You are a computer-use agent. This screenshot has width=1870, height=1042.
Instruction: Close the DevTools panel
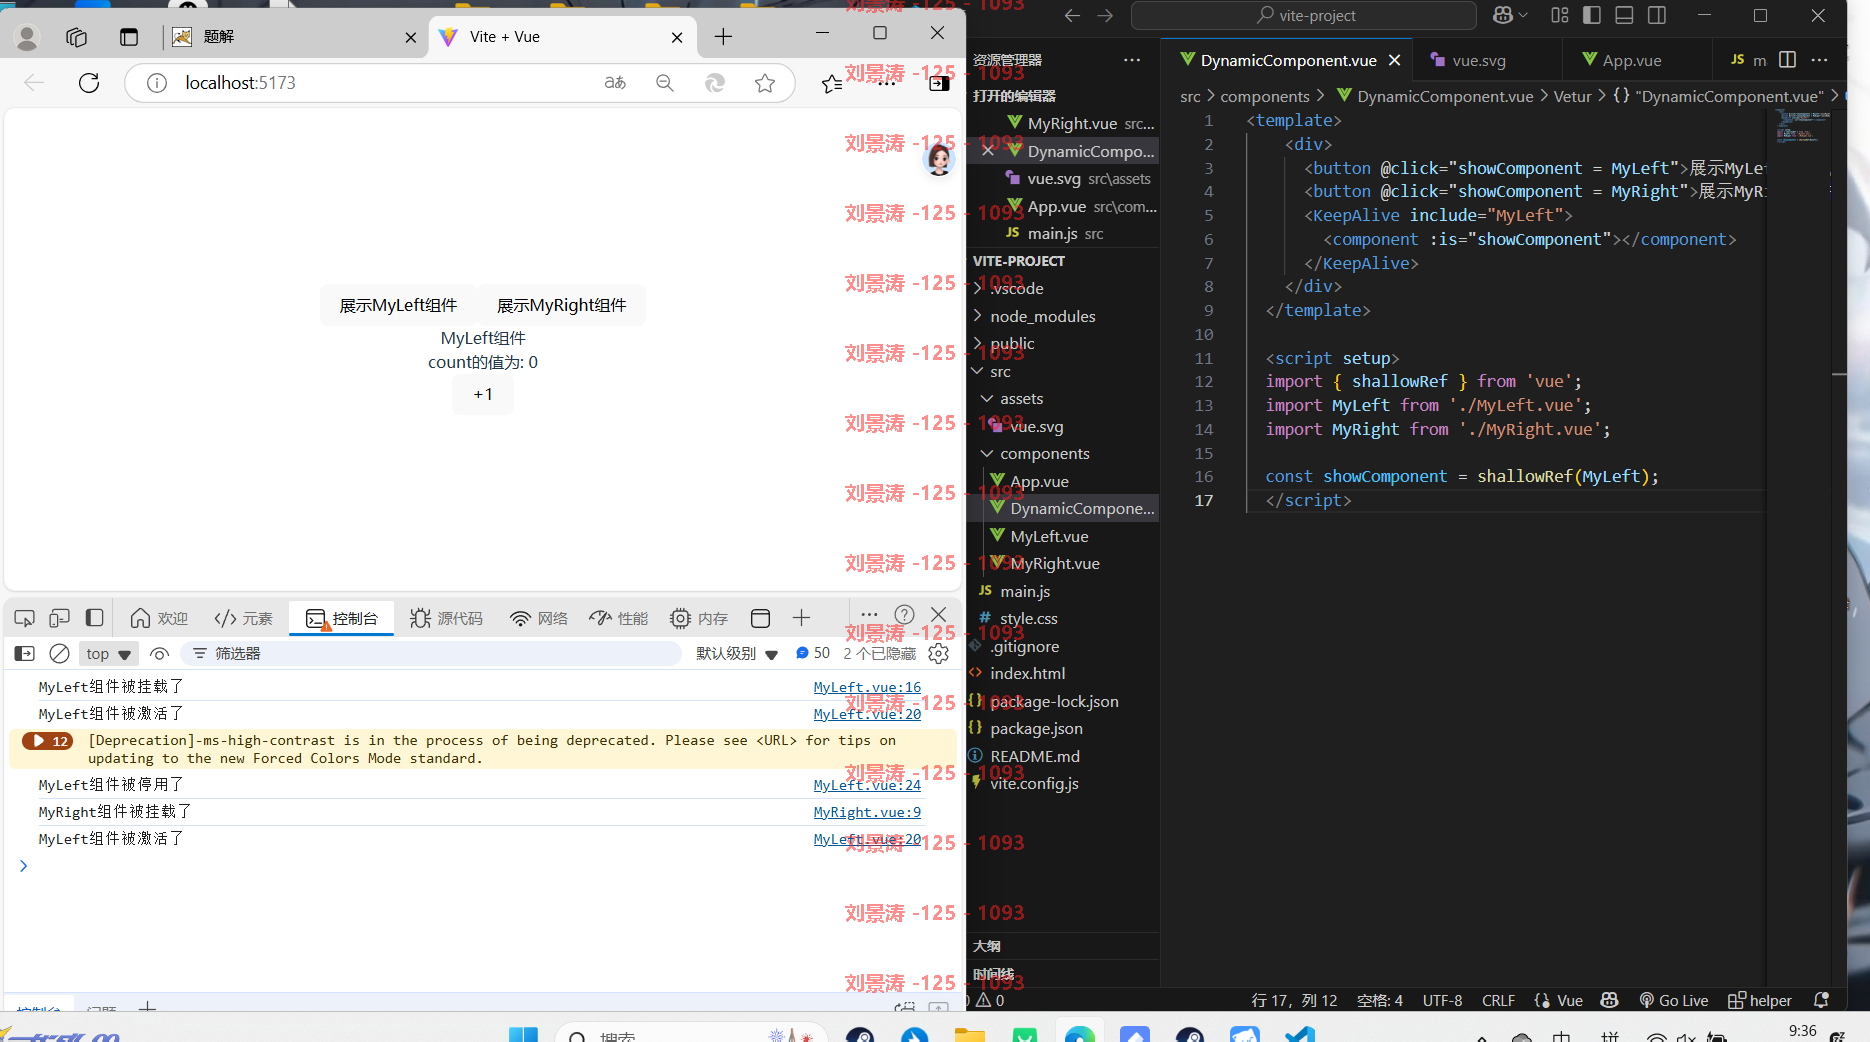pyautogui.click(x=938, y=615)
